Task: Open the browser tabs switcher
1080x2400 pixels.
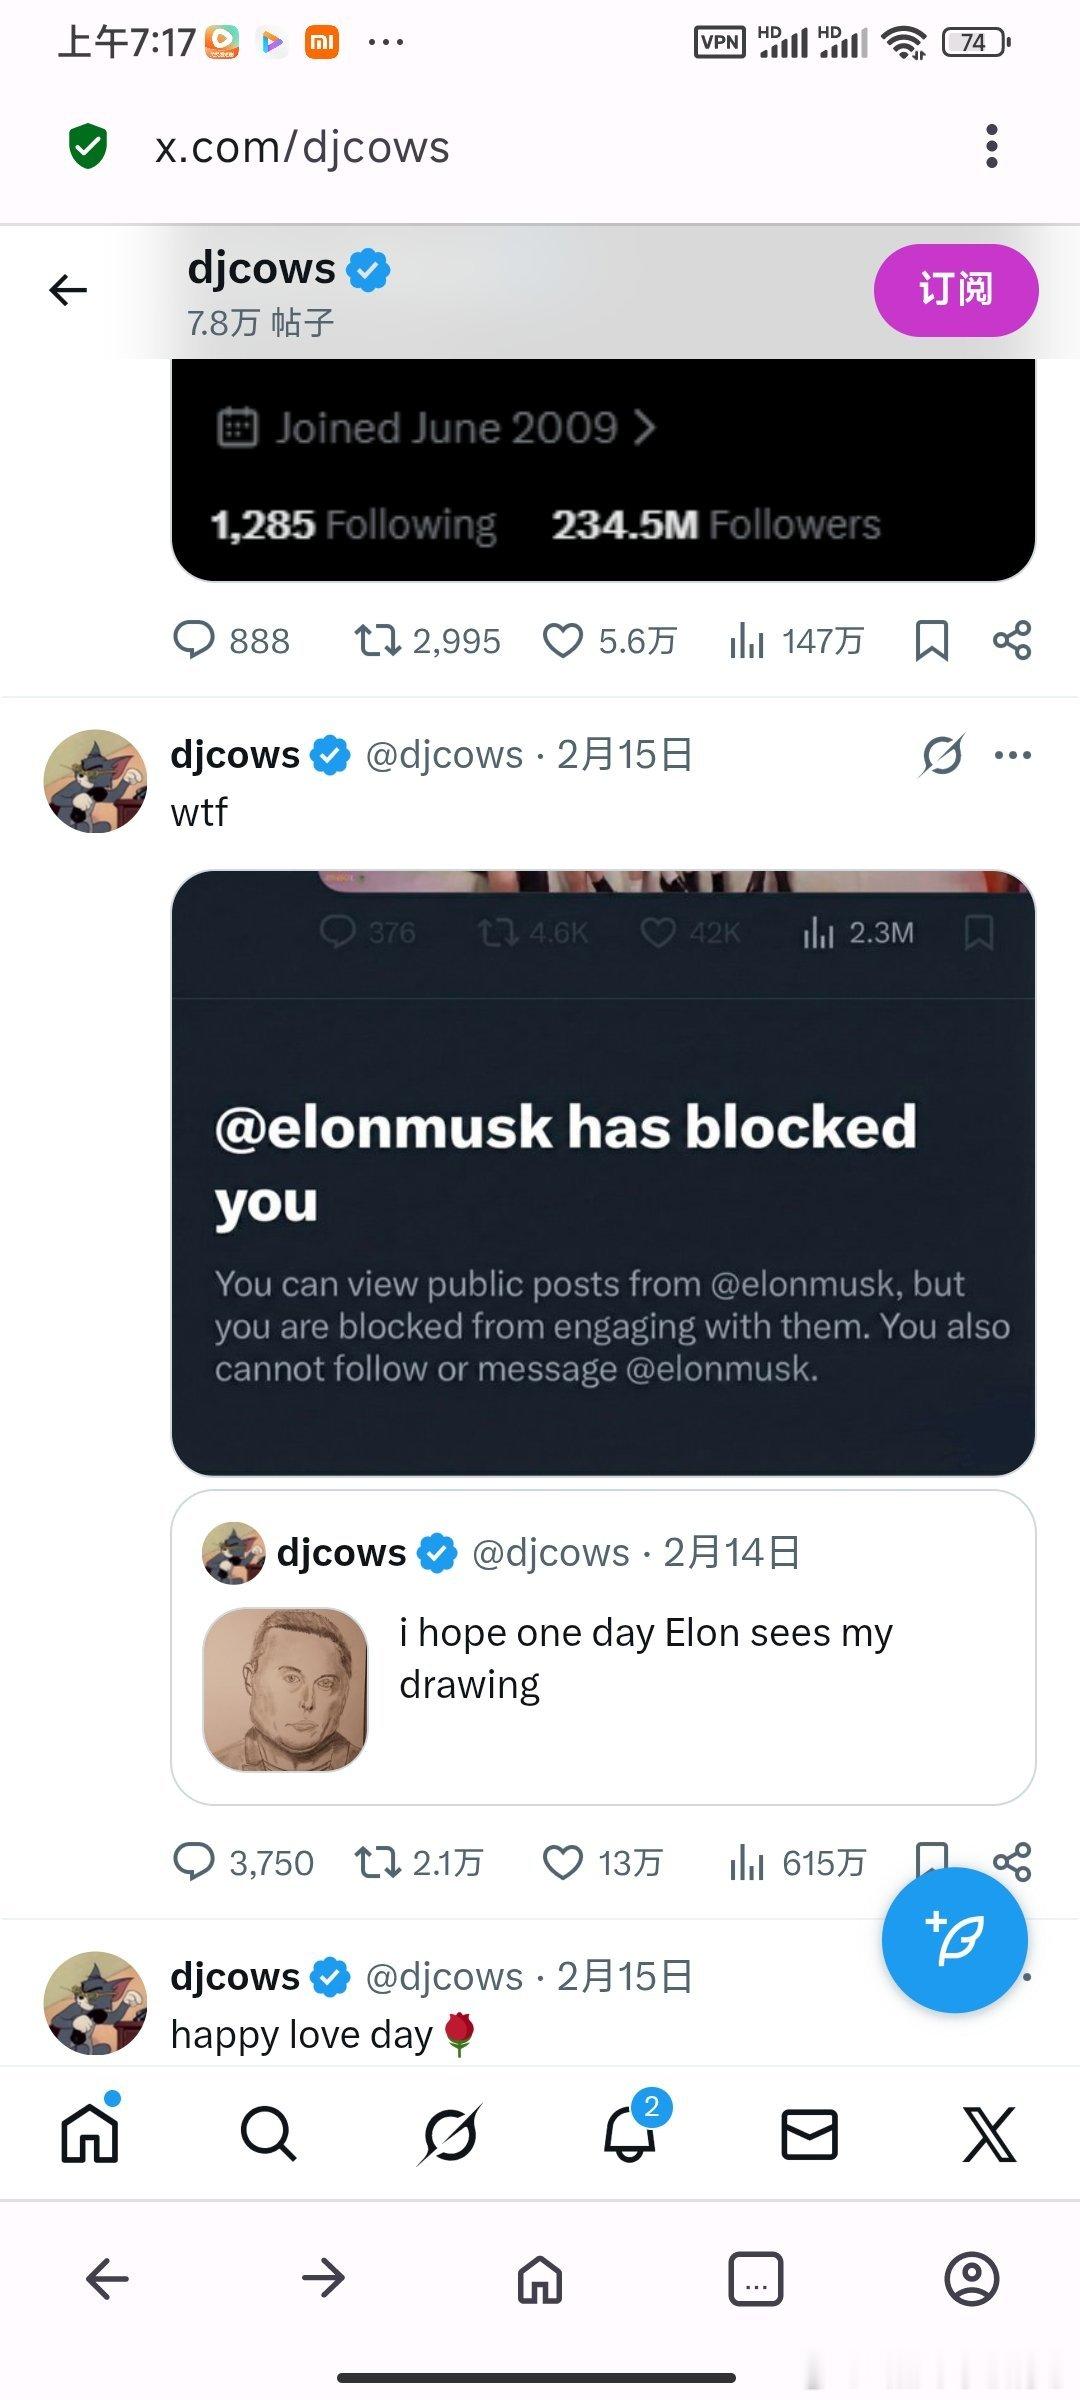Action: point(755,2279)
